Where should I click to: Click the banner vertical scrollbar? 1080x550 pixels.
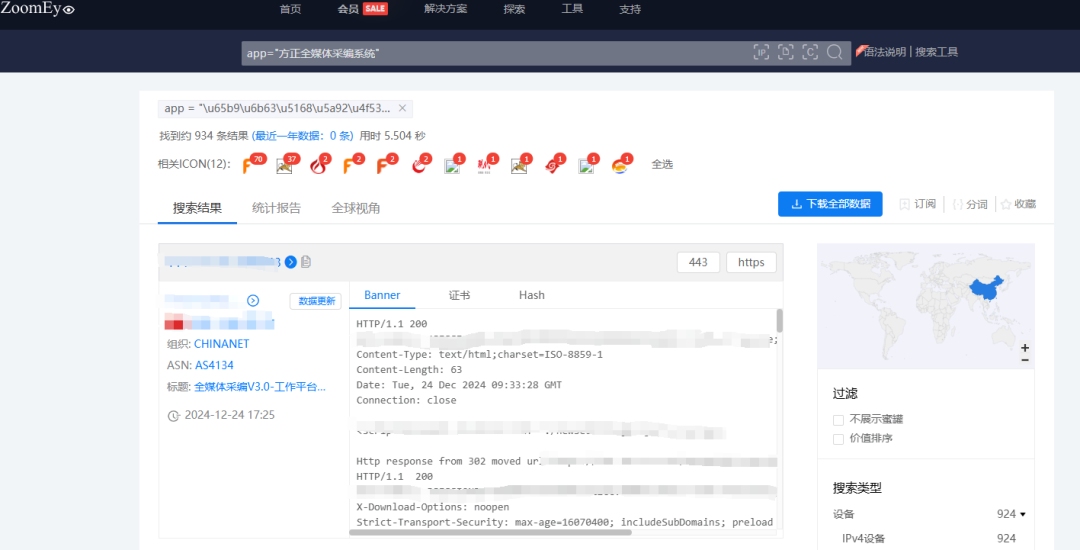point(780,321)
